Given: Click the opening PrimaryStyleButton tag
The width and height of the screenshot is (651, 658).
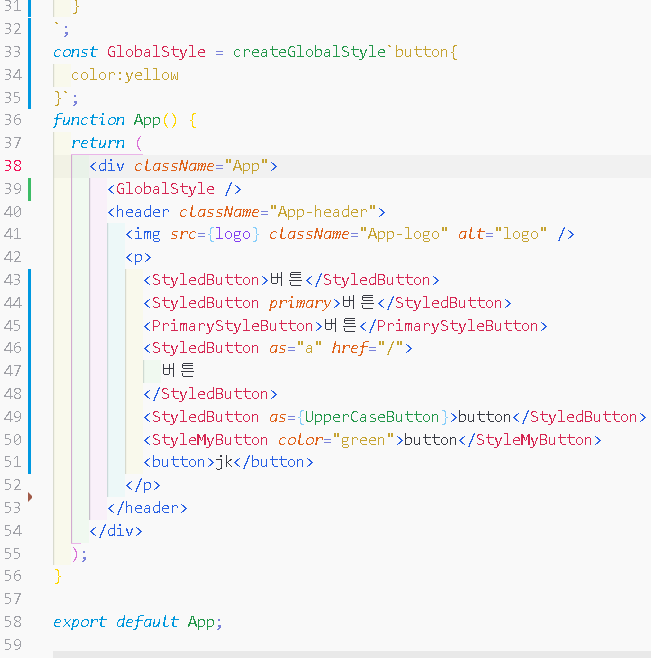Looking at the screenshot, I should click(233, 326).
